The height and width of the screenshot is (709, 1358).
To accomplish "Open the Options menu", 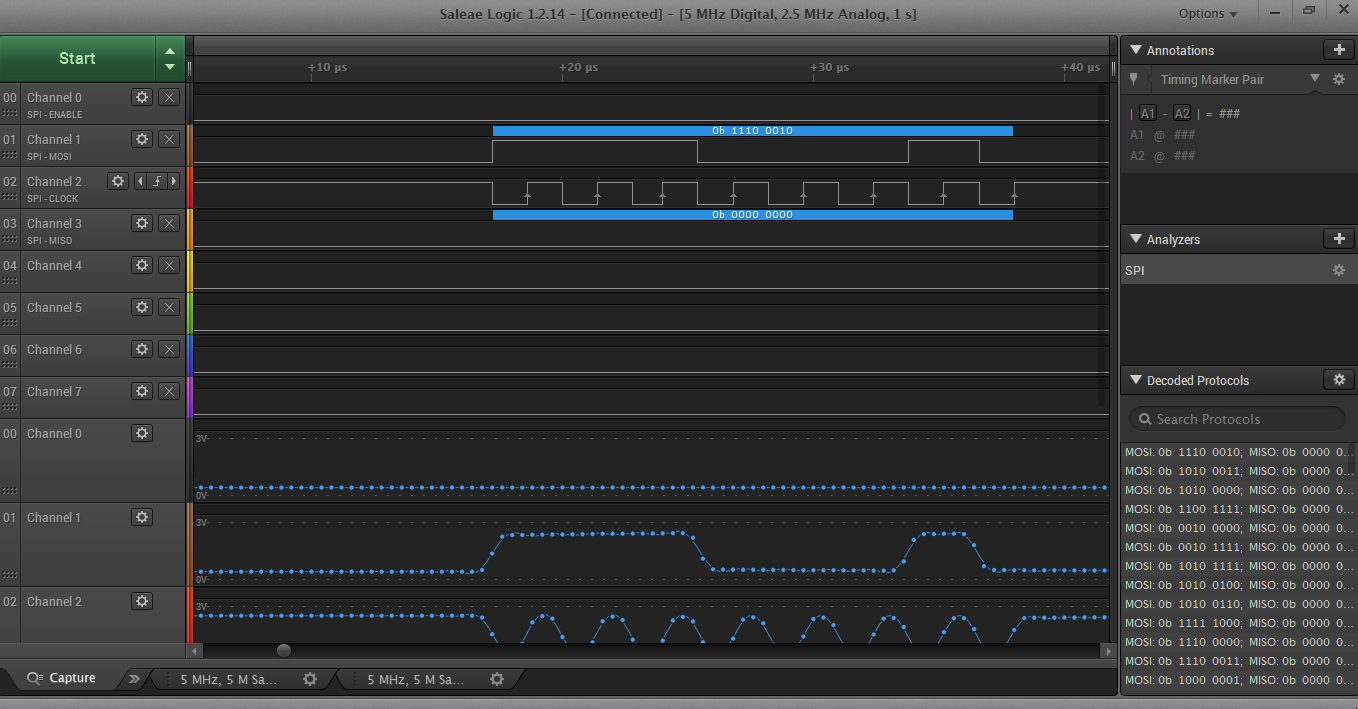I will coord(1208,13).
